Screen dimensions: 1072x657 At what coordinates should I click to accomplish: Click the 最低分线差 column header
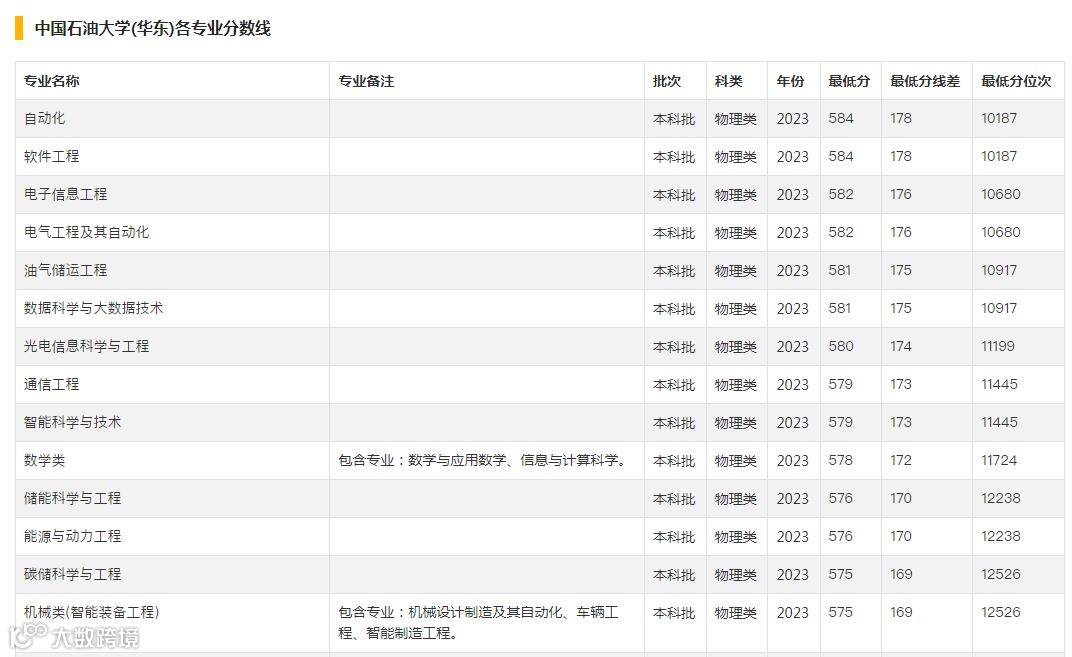pyautogui.click(x=925, y=81)
